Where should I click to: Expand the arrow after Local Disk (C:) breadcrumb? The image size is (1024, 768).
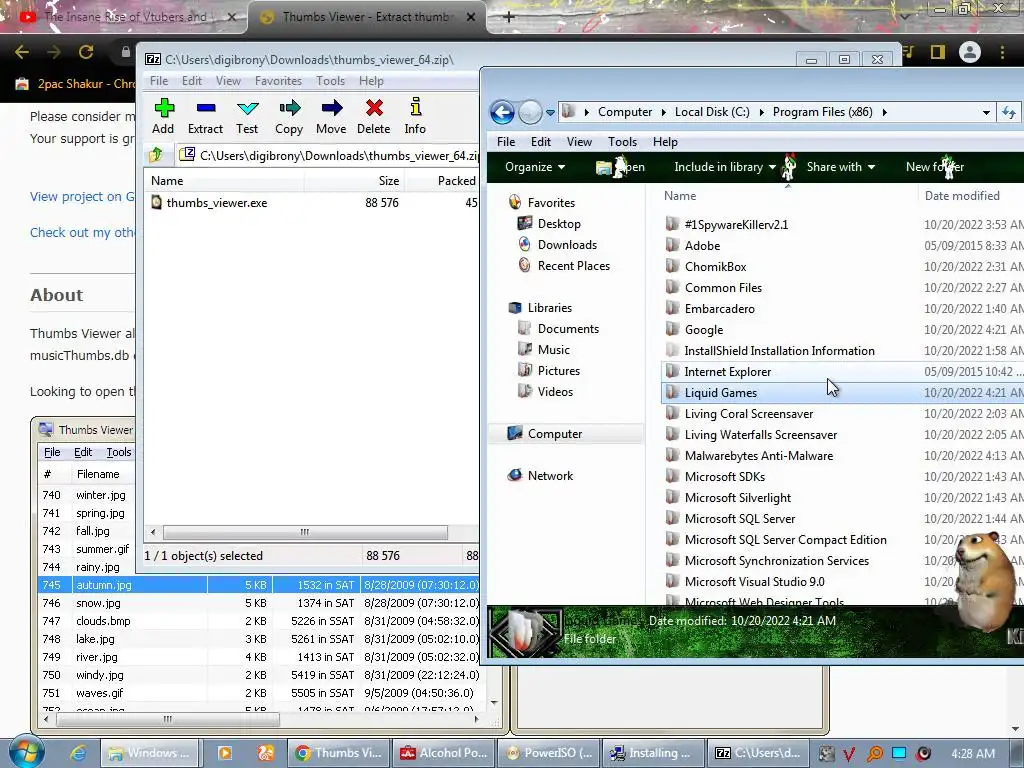click(761, 112)
